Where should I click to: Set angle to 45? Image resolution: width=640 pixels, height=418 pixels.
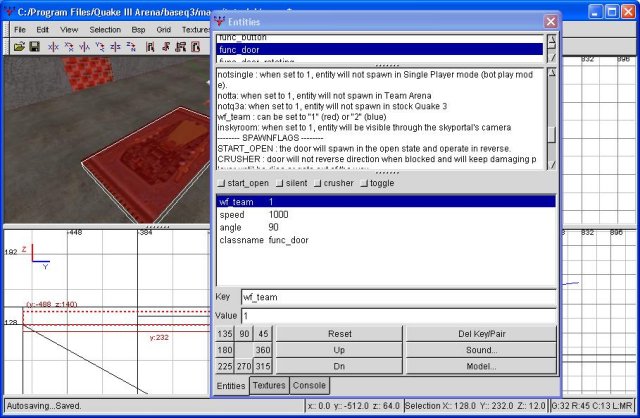click(263, 334)
